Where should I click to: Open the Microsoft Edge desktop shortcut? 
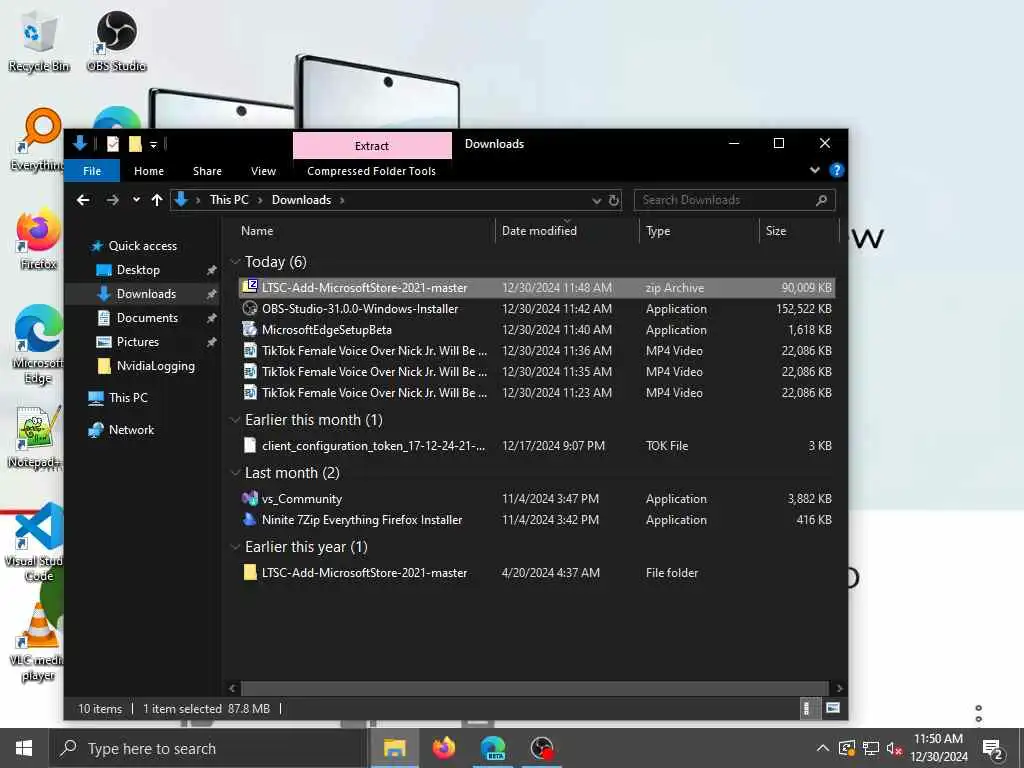point(38,344)
